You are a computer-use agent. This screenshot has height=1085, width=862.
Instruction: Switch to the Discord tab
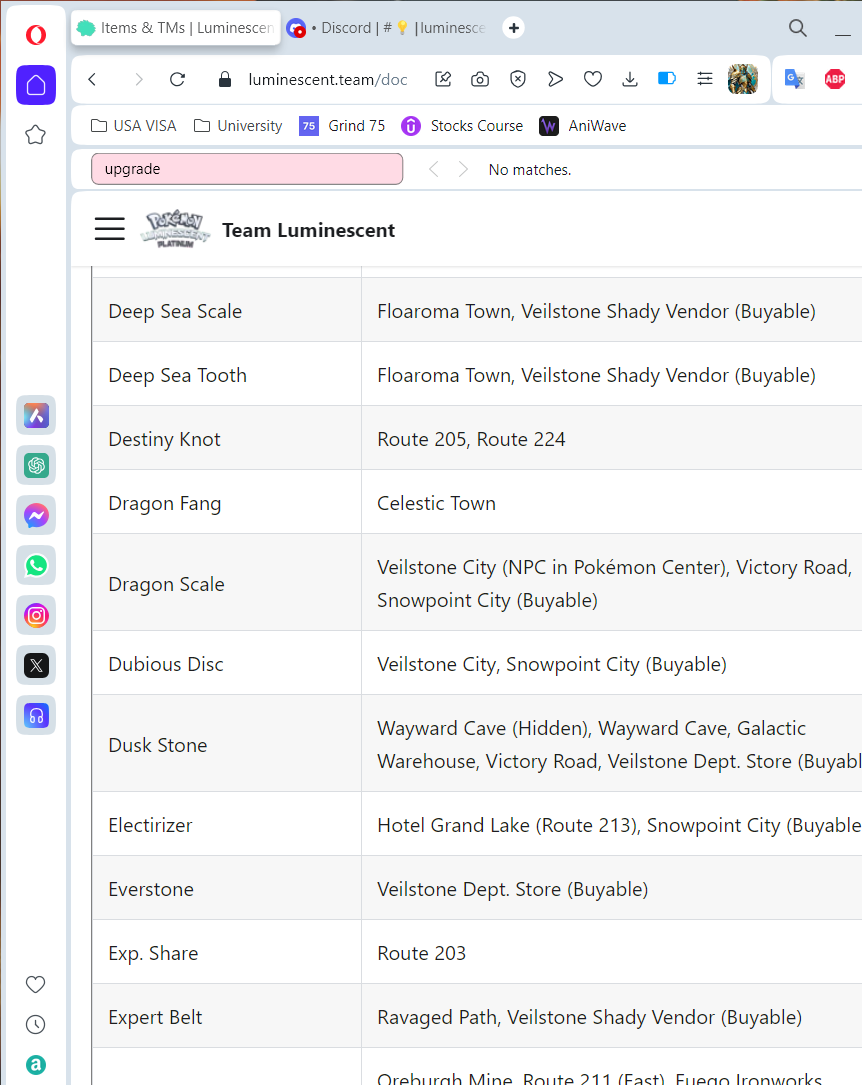click(x=387, y=28)
